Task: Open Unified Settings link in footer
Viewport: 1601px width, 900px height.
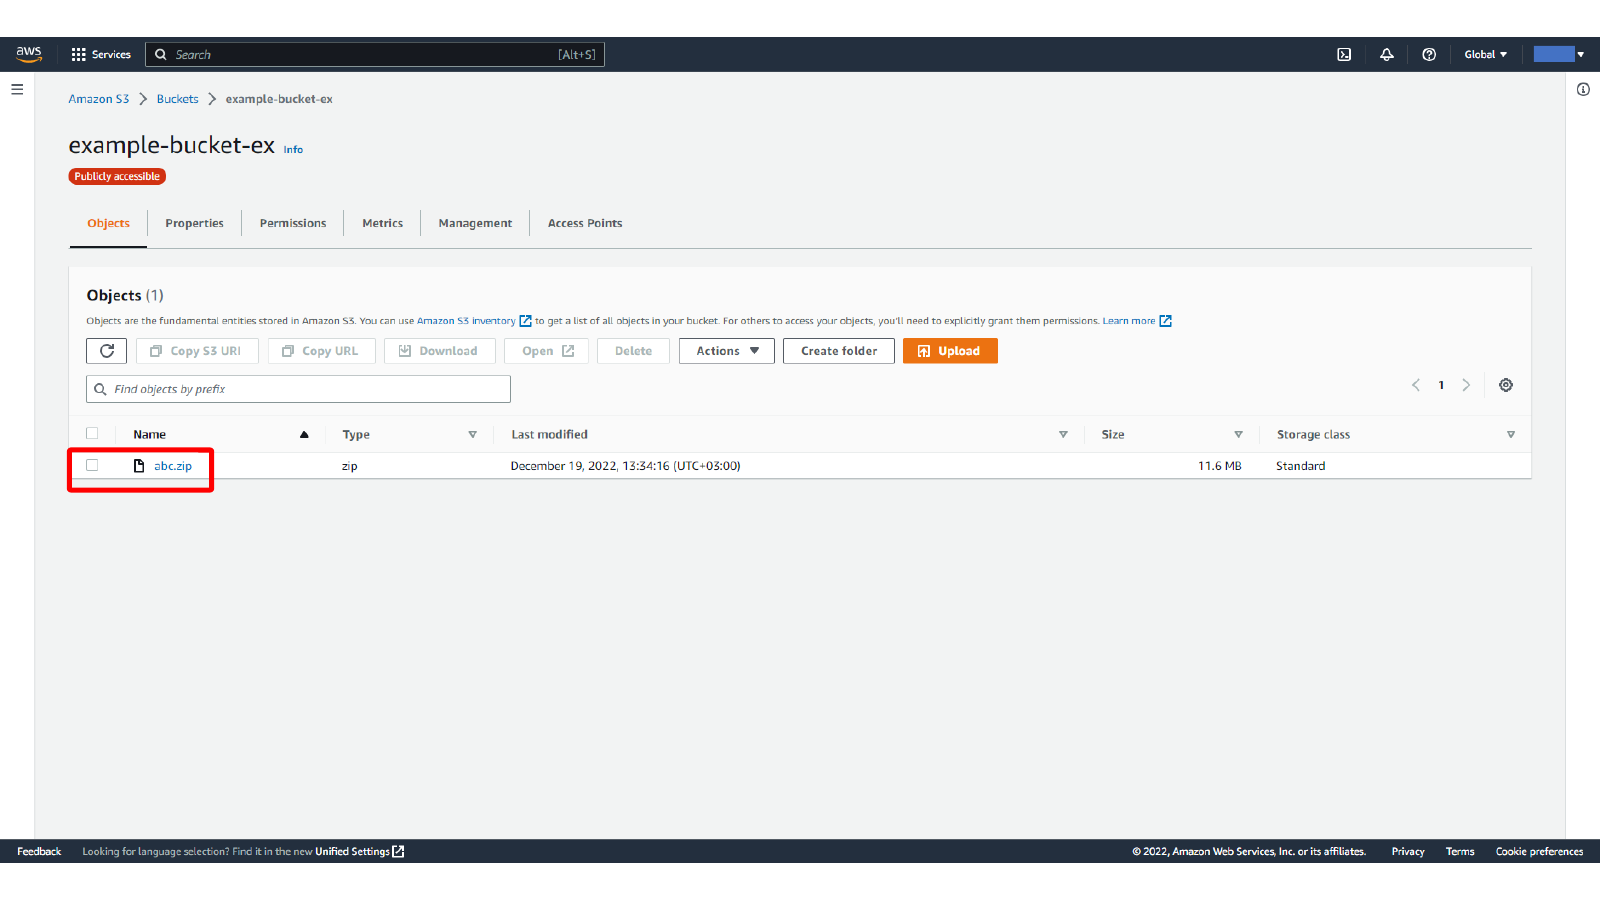Action: (352, 852)
